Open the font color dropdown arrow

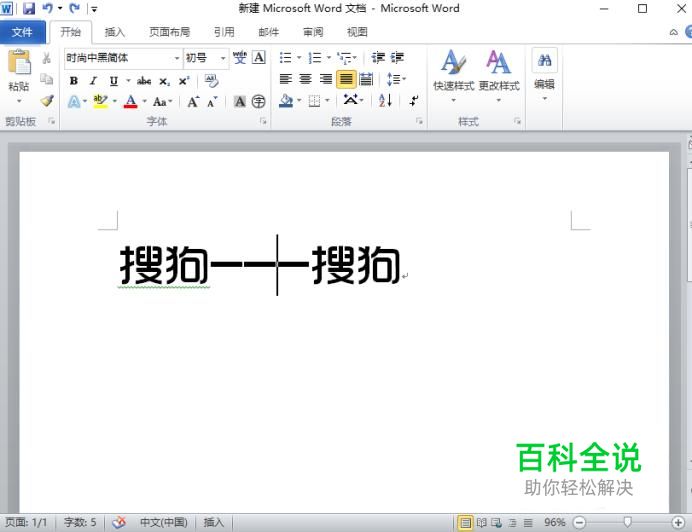[x=144, y=102]
